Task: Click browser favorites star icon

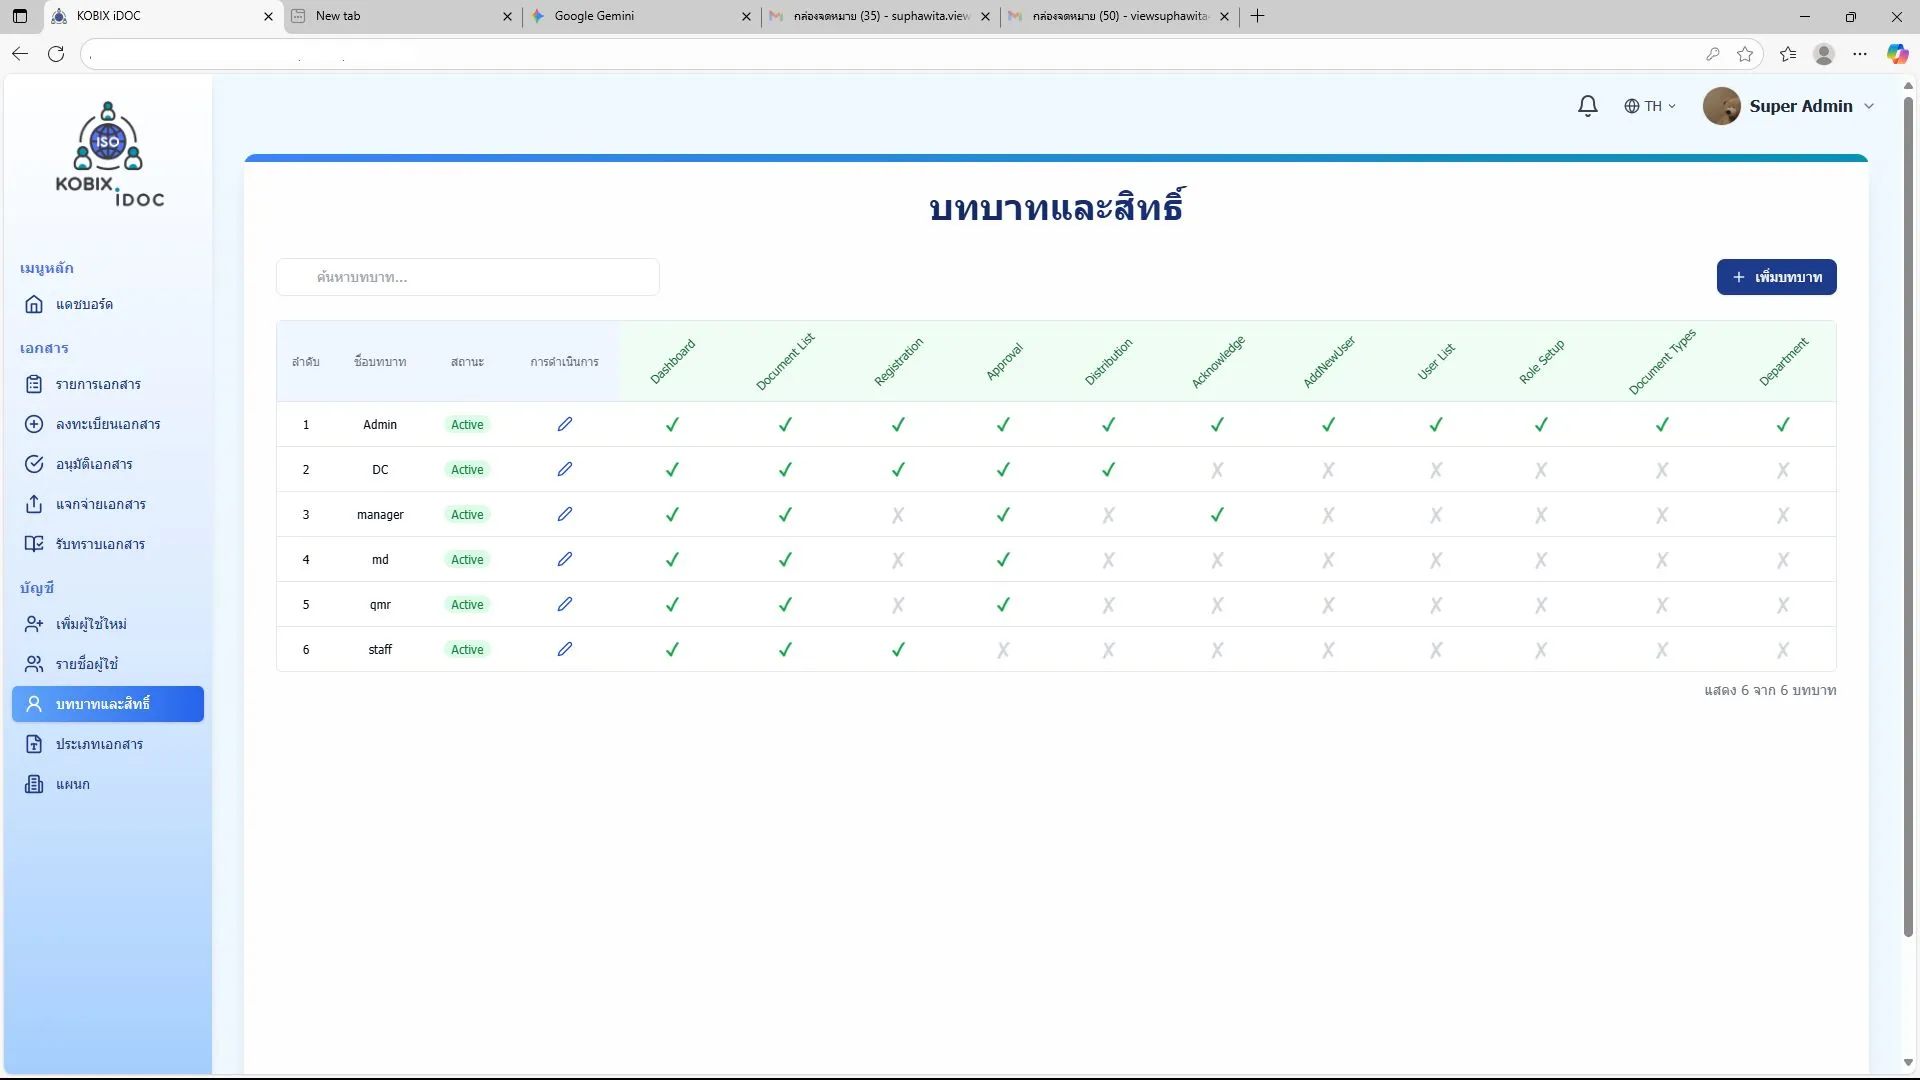Action: [1745, 54]
